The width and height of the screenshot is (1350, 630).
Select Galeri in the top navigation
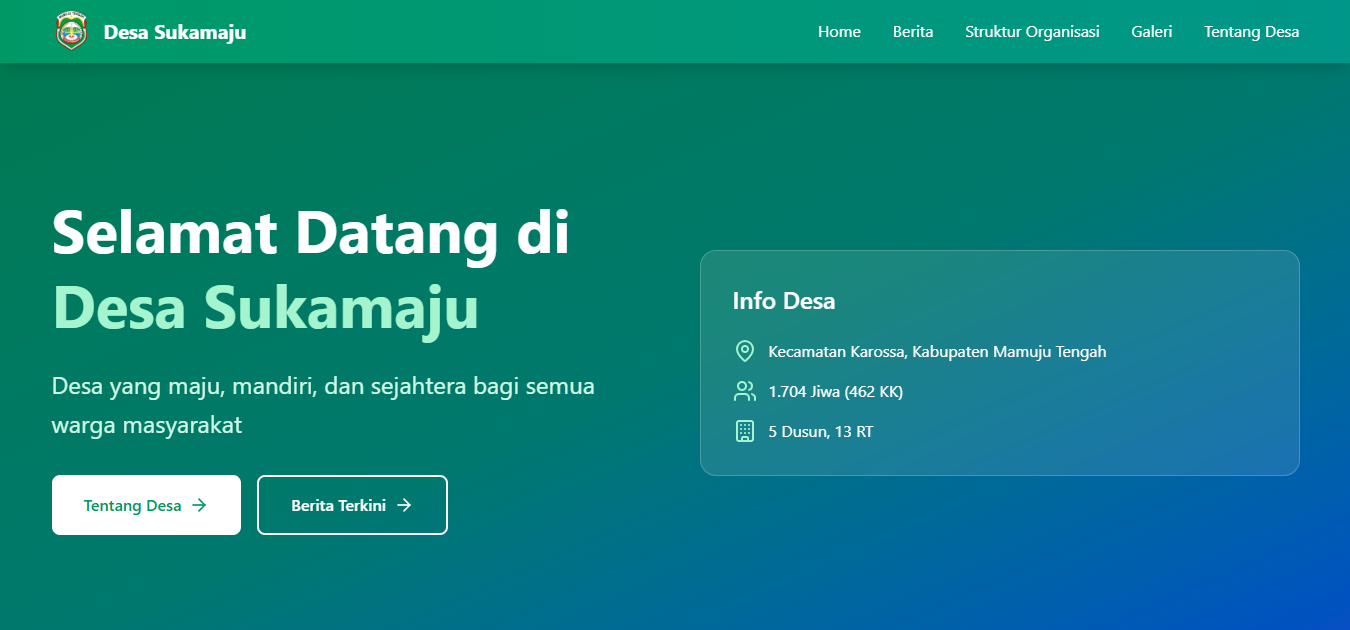click(1152, 32)
